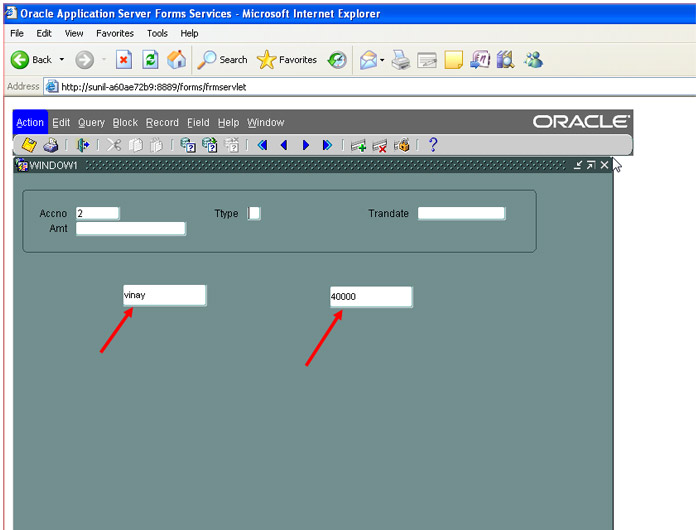The image size is (700, 530).
Task: Click the Insert Record icon
Action: tap(358, 146)
